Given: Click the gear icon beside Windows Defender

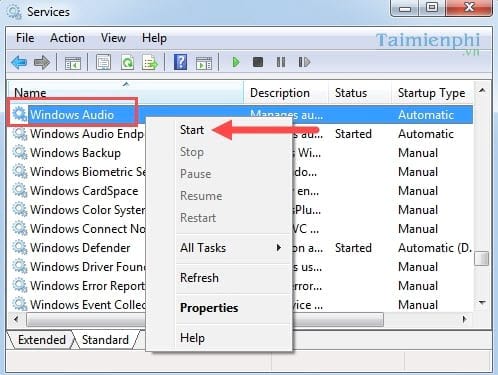Looking at the screenshot, I should pyautogui.click(x=20, y=248).
